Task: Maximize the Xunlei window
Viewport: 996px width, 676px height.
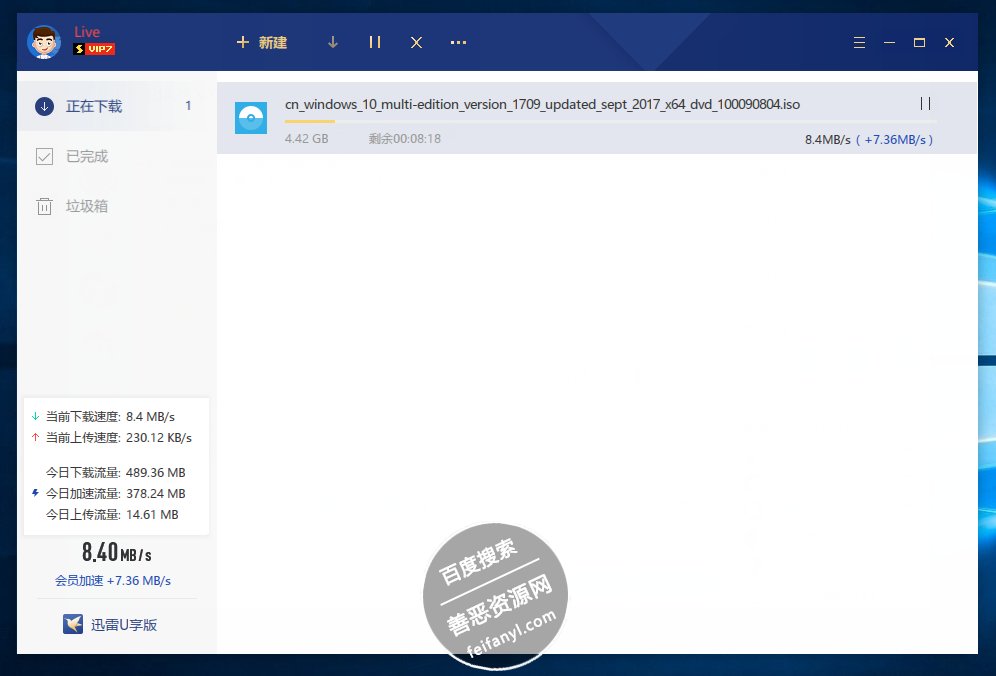Action: pyautogui.click(x=919, y=42)
